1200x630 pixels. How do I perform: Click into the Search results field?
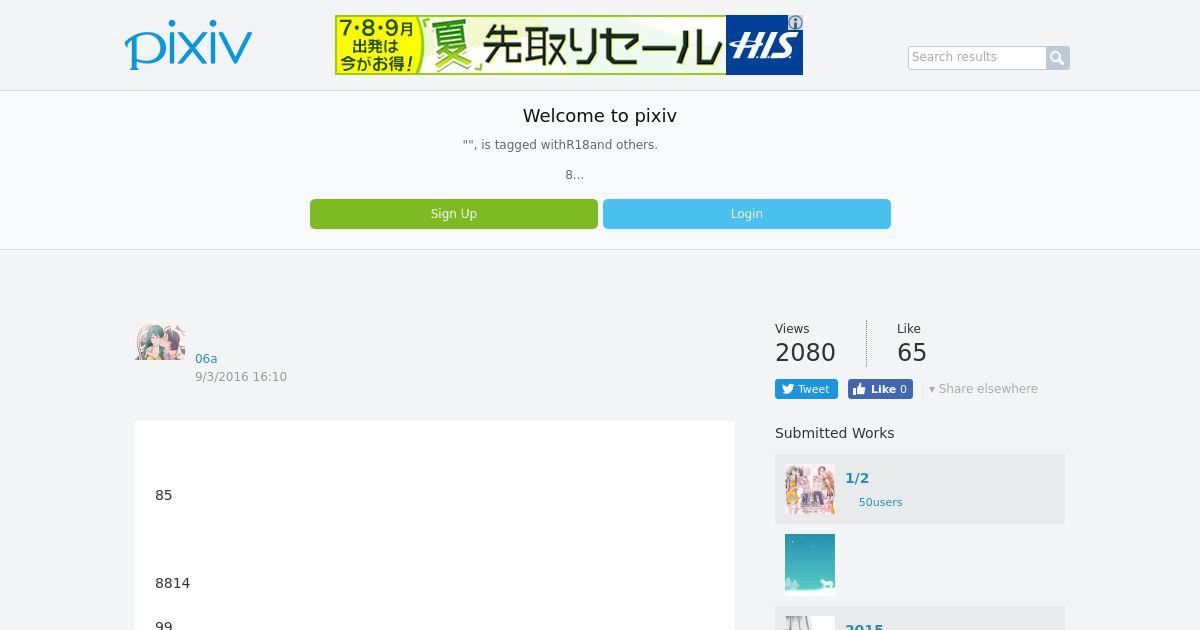[x=977, y=58]
